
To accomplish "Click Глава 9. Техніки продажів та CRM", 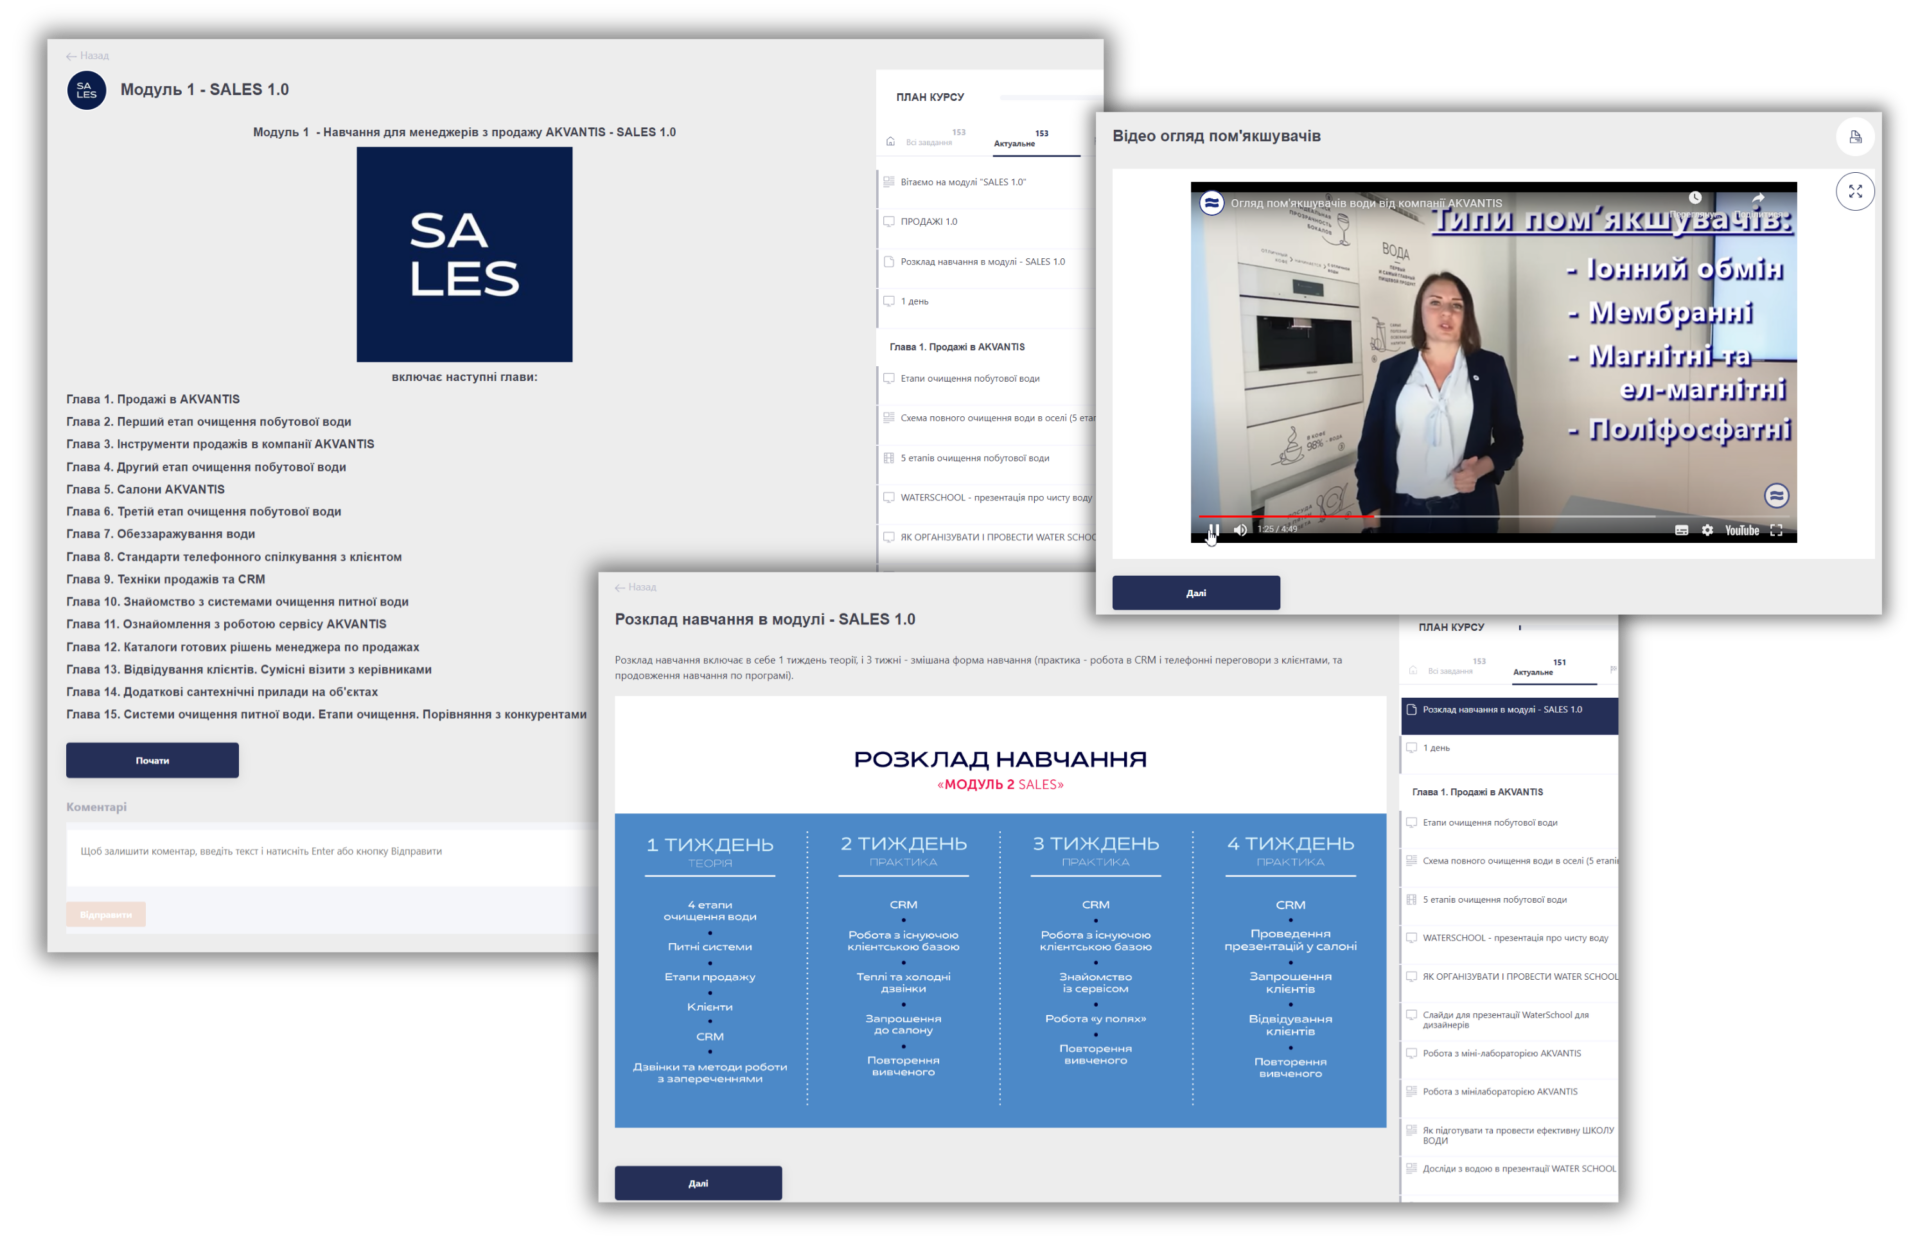I will [x=166, y=579].
